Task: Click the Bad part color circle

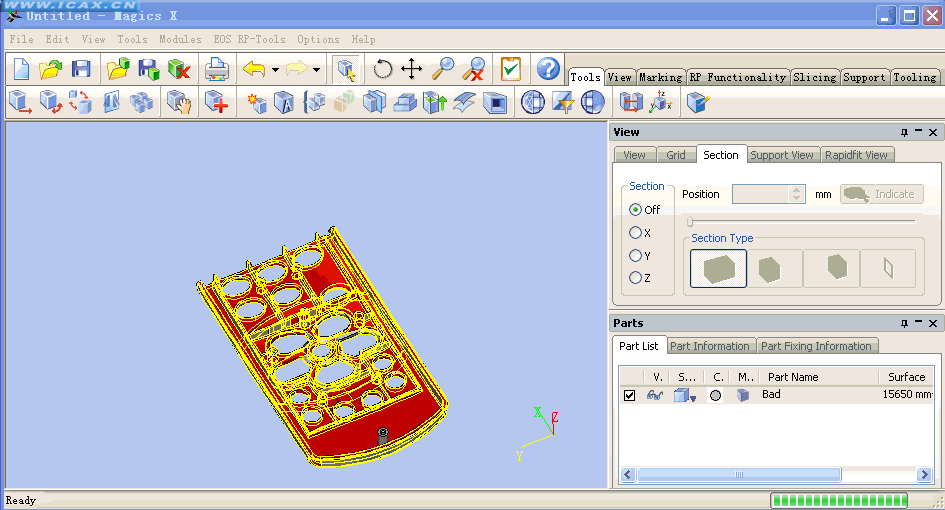Action: [x=715, y=395]
